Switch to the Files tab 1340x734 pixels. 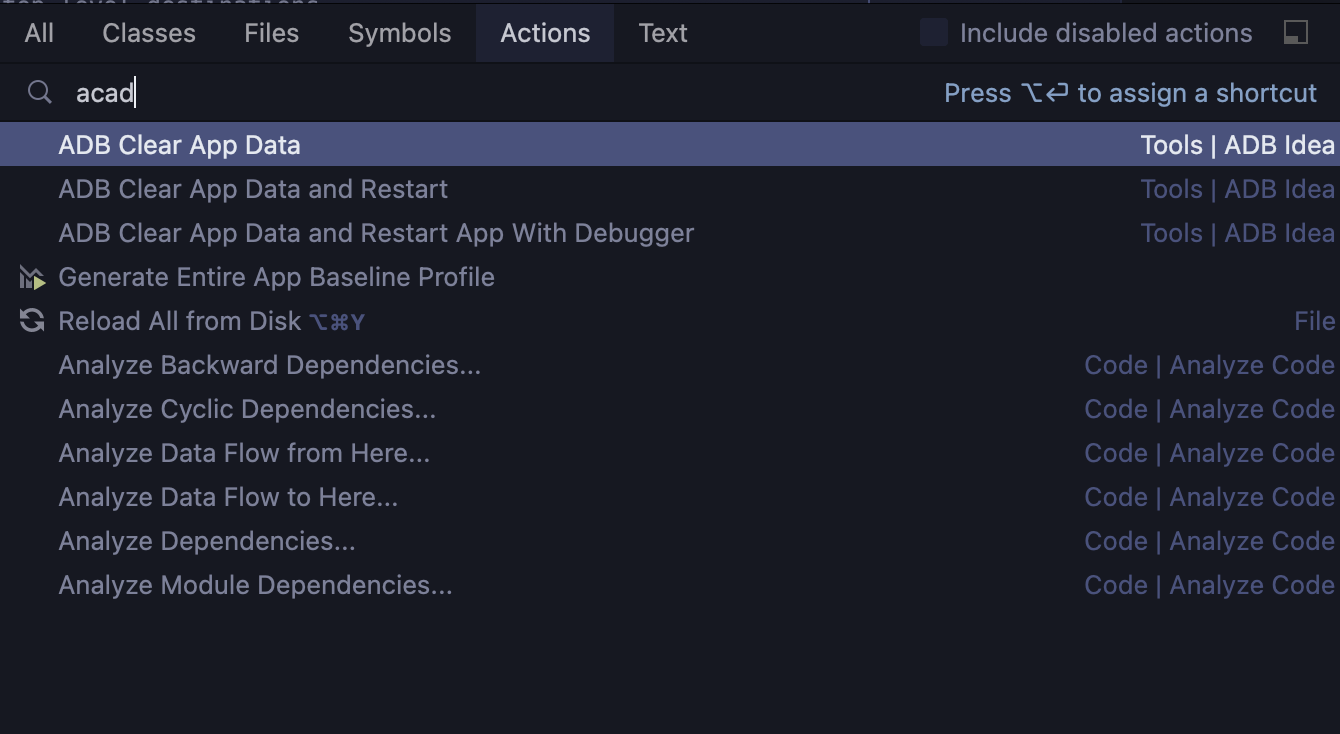click(270, 32)
